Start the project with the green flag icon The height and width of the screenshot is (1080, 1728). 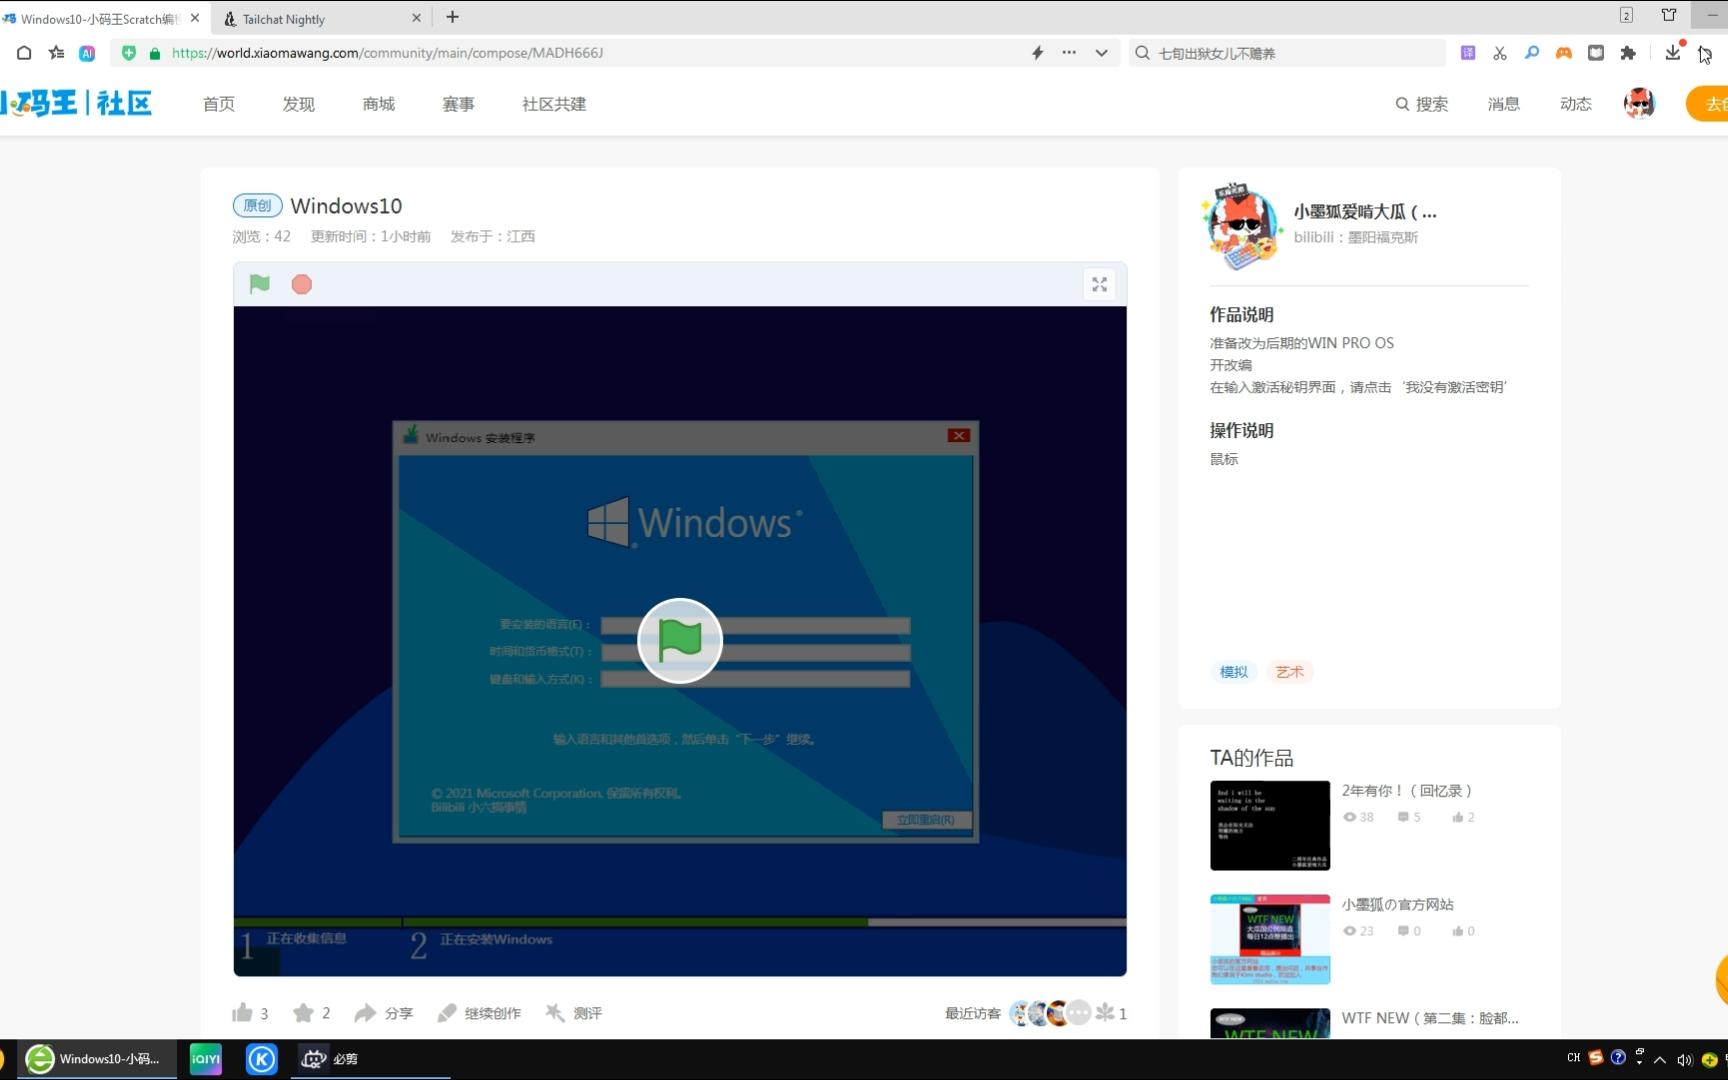pyautogui.click(x=259, y=284)
